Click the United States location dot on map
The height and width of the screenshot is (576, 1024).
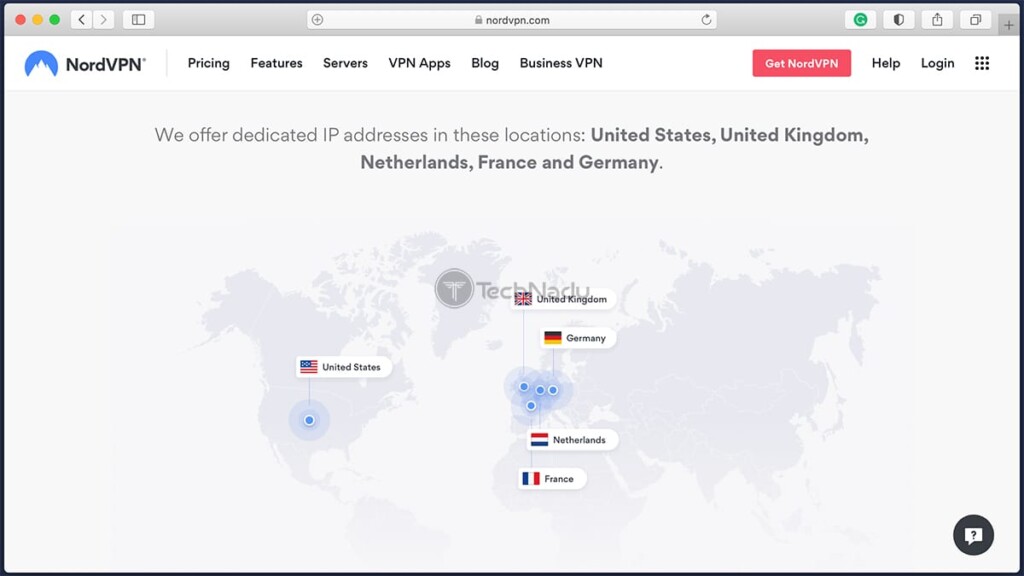(x=309, y=420)
